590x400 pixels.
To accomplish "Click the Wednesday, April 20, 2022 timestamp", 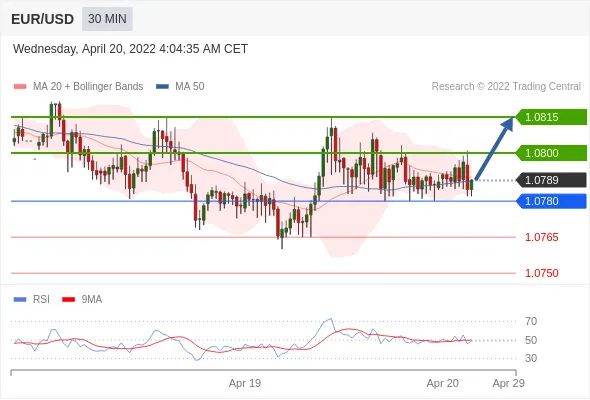I will (x=130, y=49).
